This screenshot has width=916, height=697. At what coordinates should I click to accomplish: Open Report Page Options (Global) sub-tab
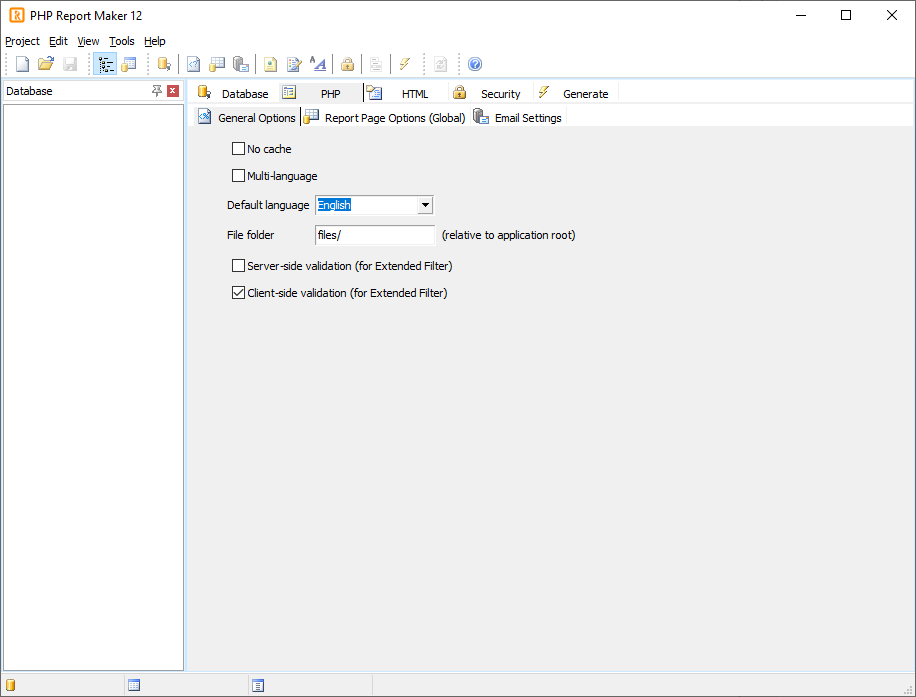tap(385, 117)
